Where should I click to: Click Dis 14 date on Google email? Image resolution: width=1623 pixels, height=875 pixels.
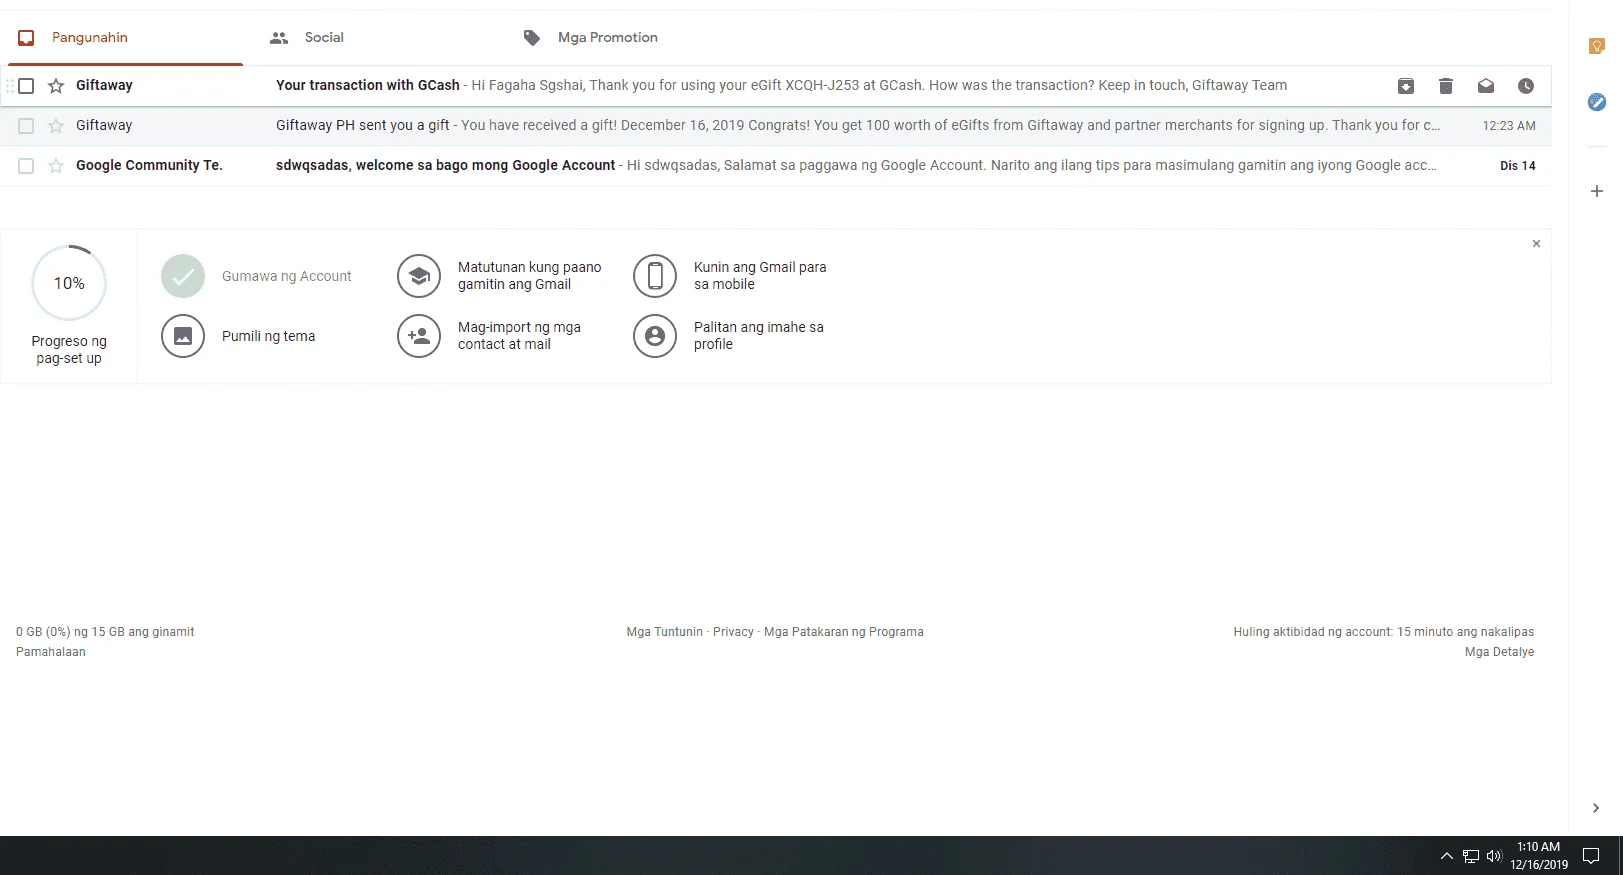(1517, 166)
